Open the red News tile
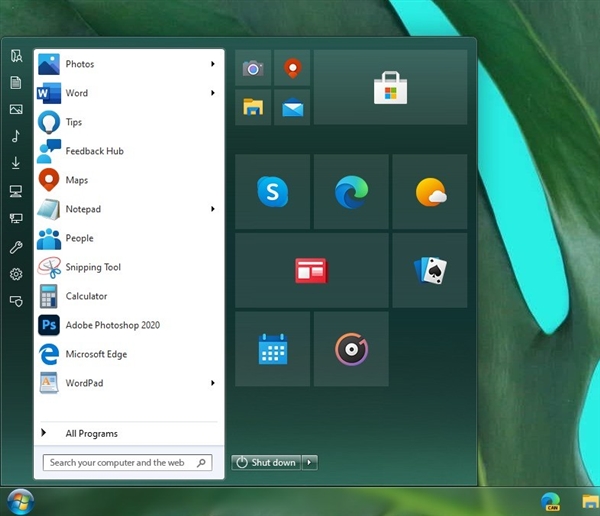Image resolution: width=600 pixels, height=516 pixels. 311,270
